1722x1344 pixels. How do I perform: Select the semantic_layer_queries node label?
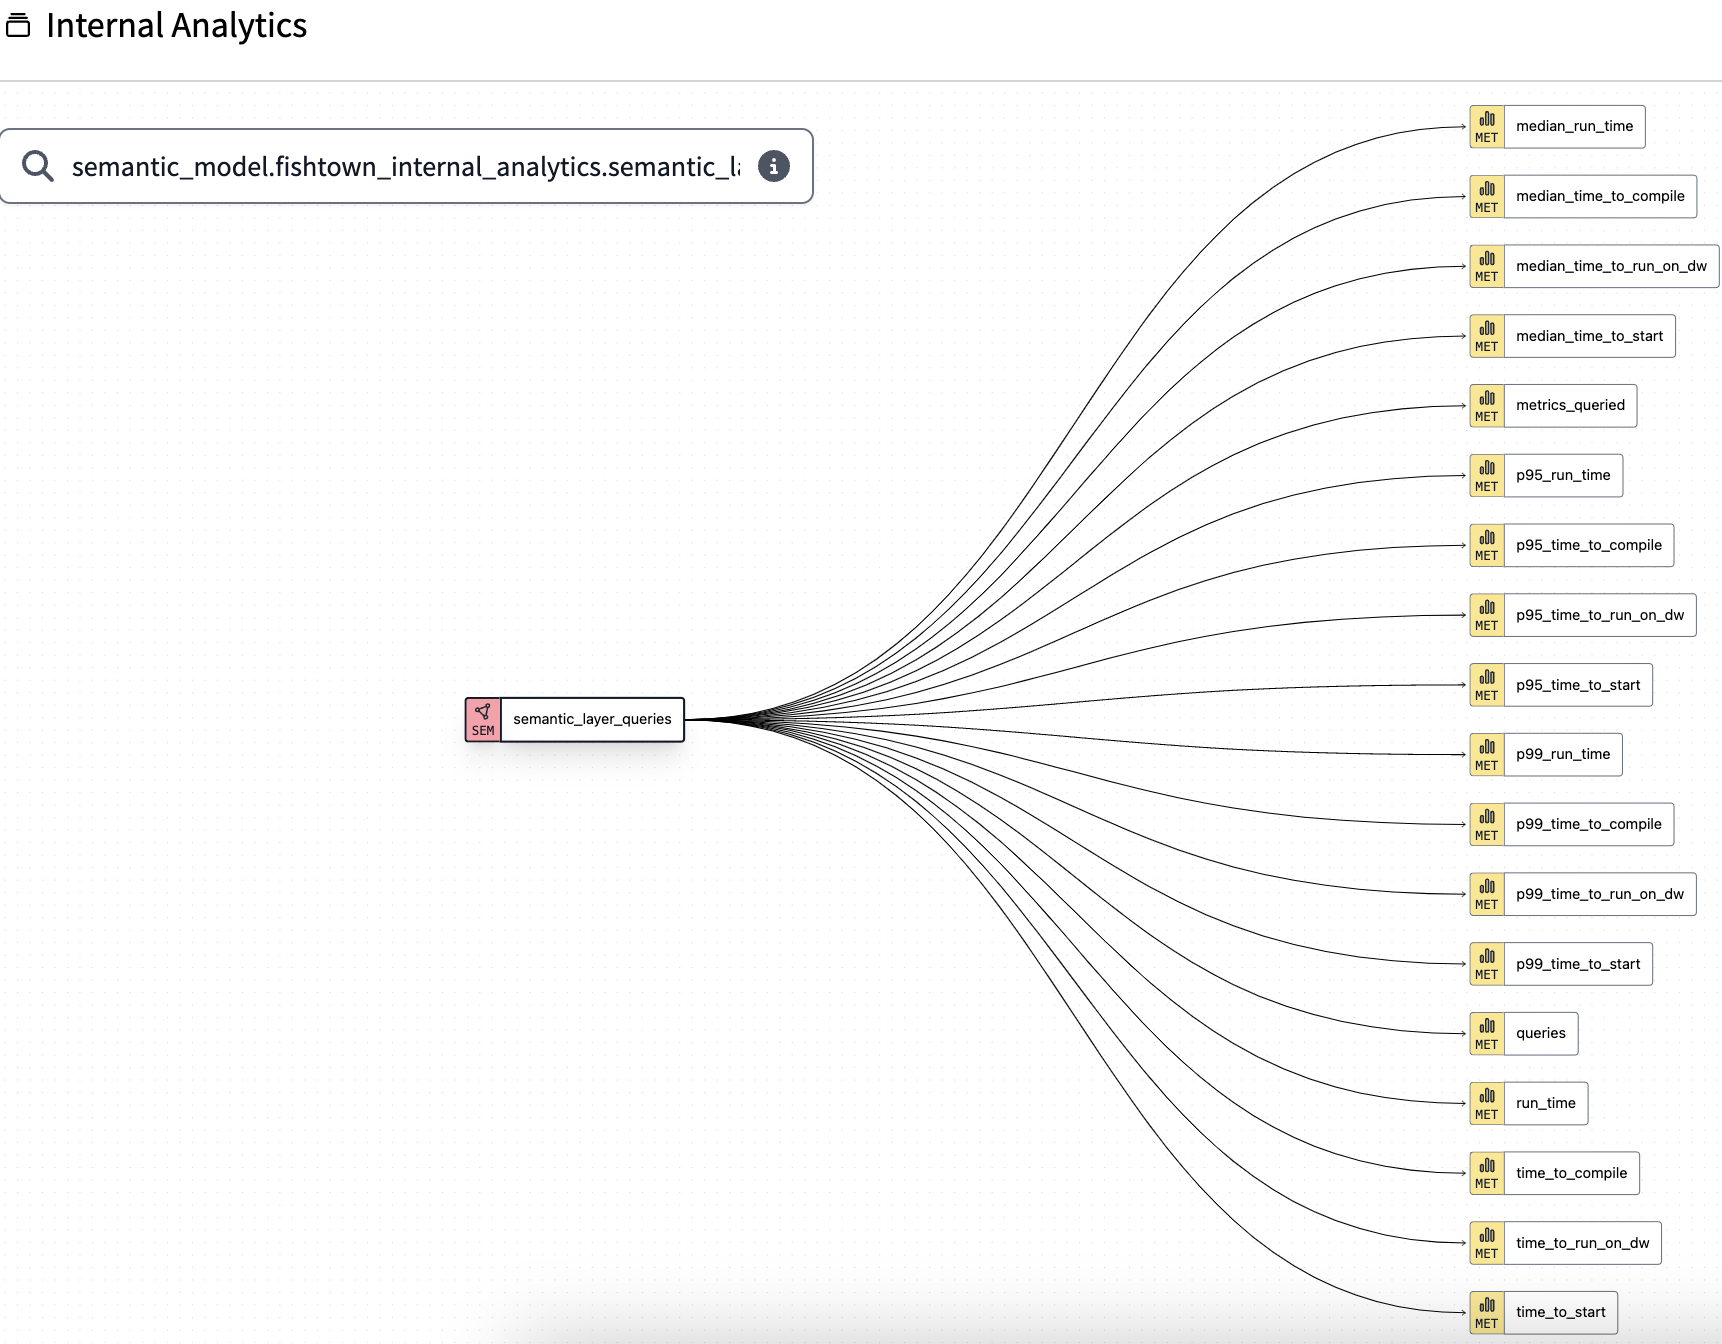[x=592, y=719]
